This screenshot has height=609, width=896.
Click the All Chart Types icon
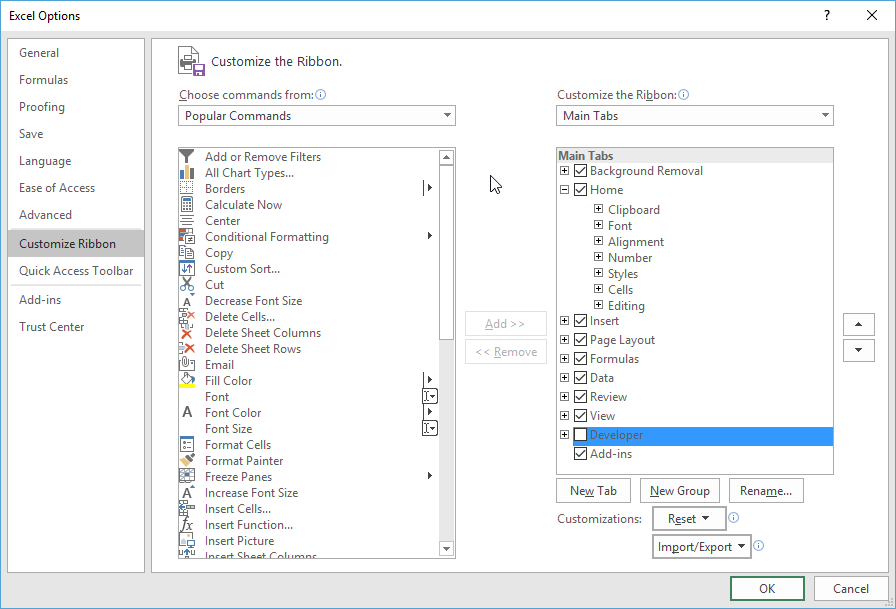(186, 173)
